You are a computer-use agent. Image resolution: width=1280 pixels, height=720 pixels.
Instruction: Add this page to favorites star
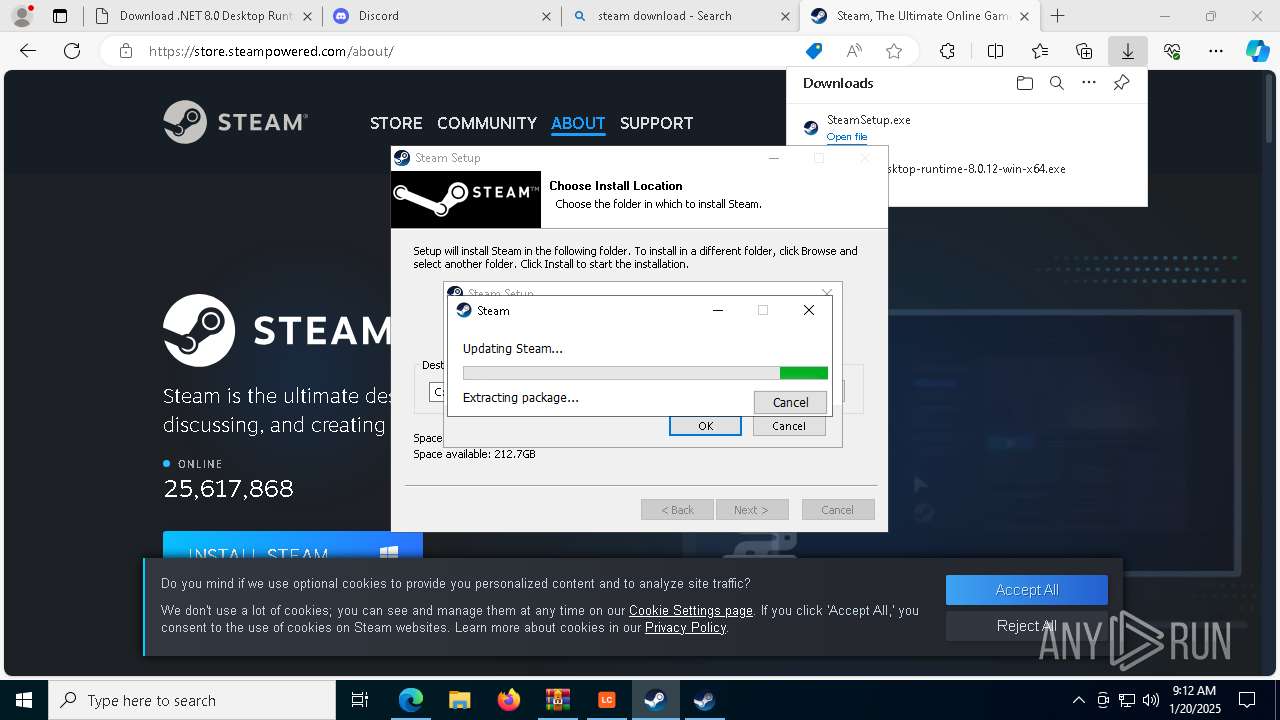(x=894, y=51)
